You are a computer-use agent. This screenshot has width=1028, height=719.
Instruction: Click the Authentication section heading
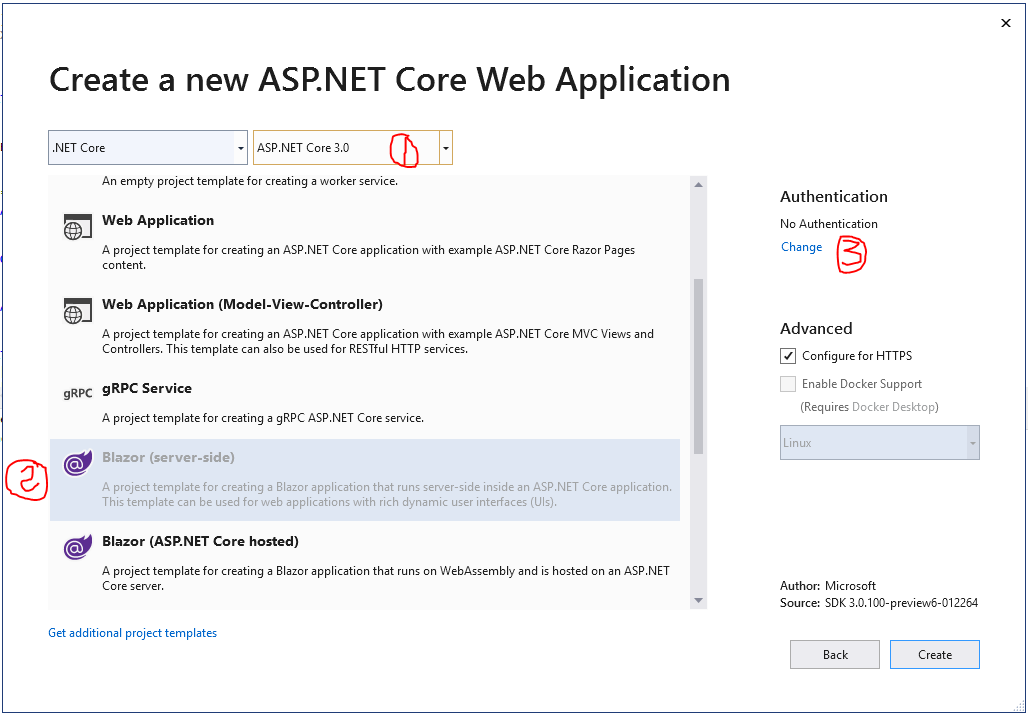(834, 197)
